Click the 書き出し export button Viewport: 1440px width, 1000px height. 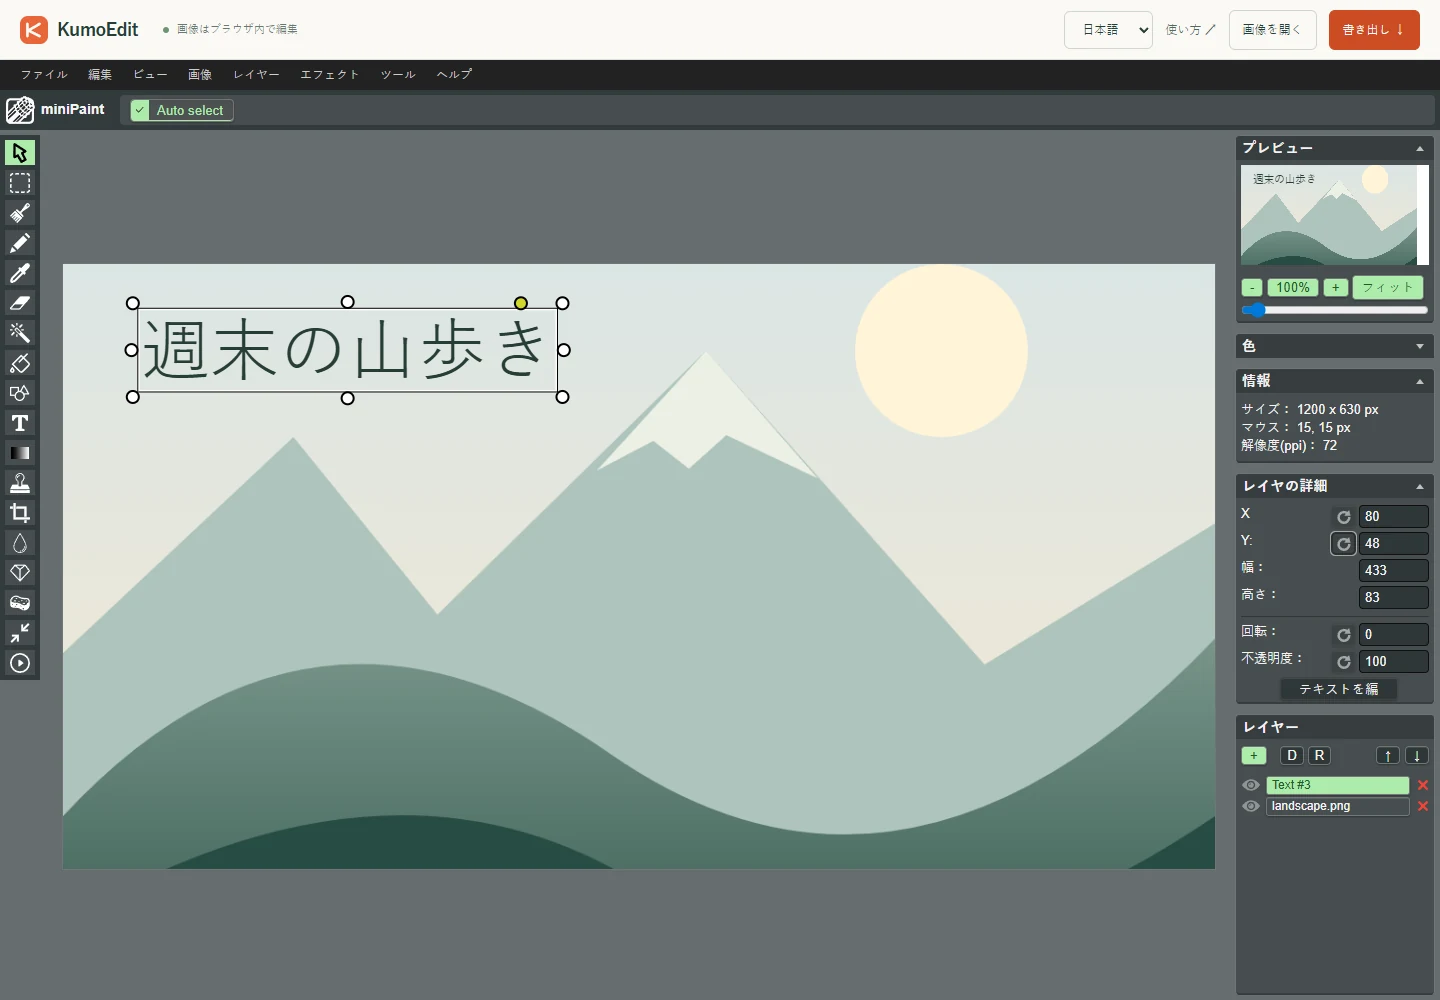[1374, 30]
